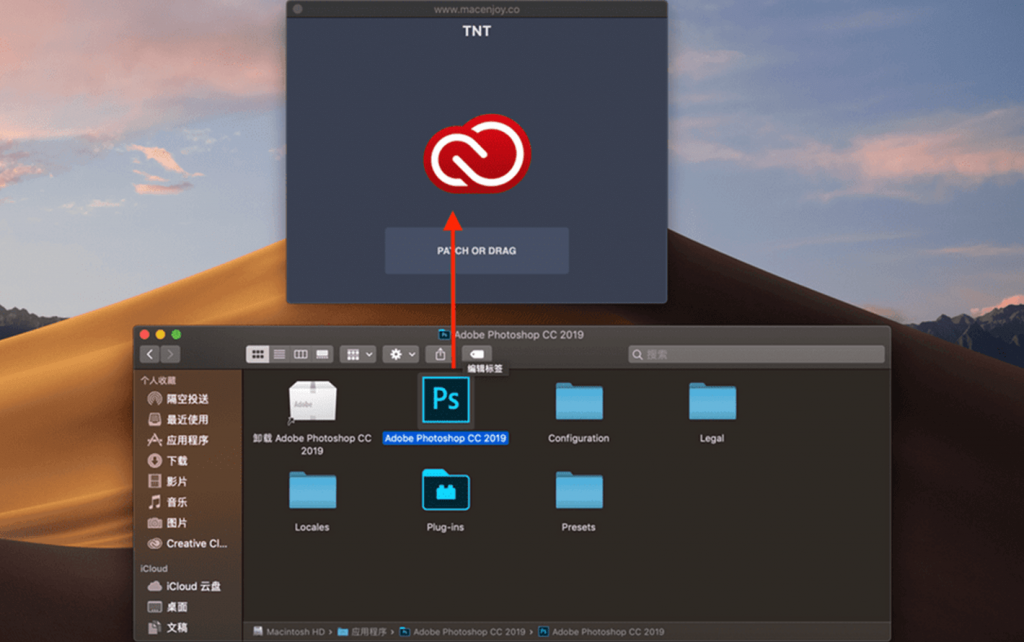The image size is (1024, 642).
Task: Open the Legal folder
Action: click(712, 400)
